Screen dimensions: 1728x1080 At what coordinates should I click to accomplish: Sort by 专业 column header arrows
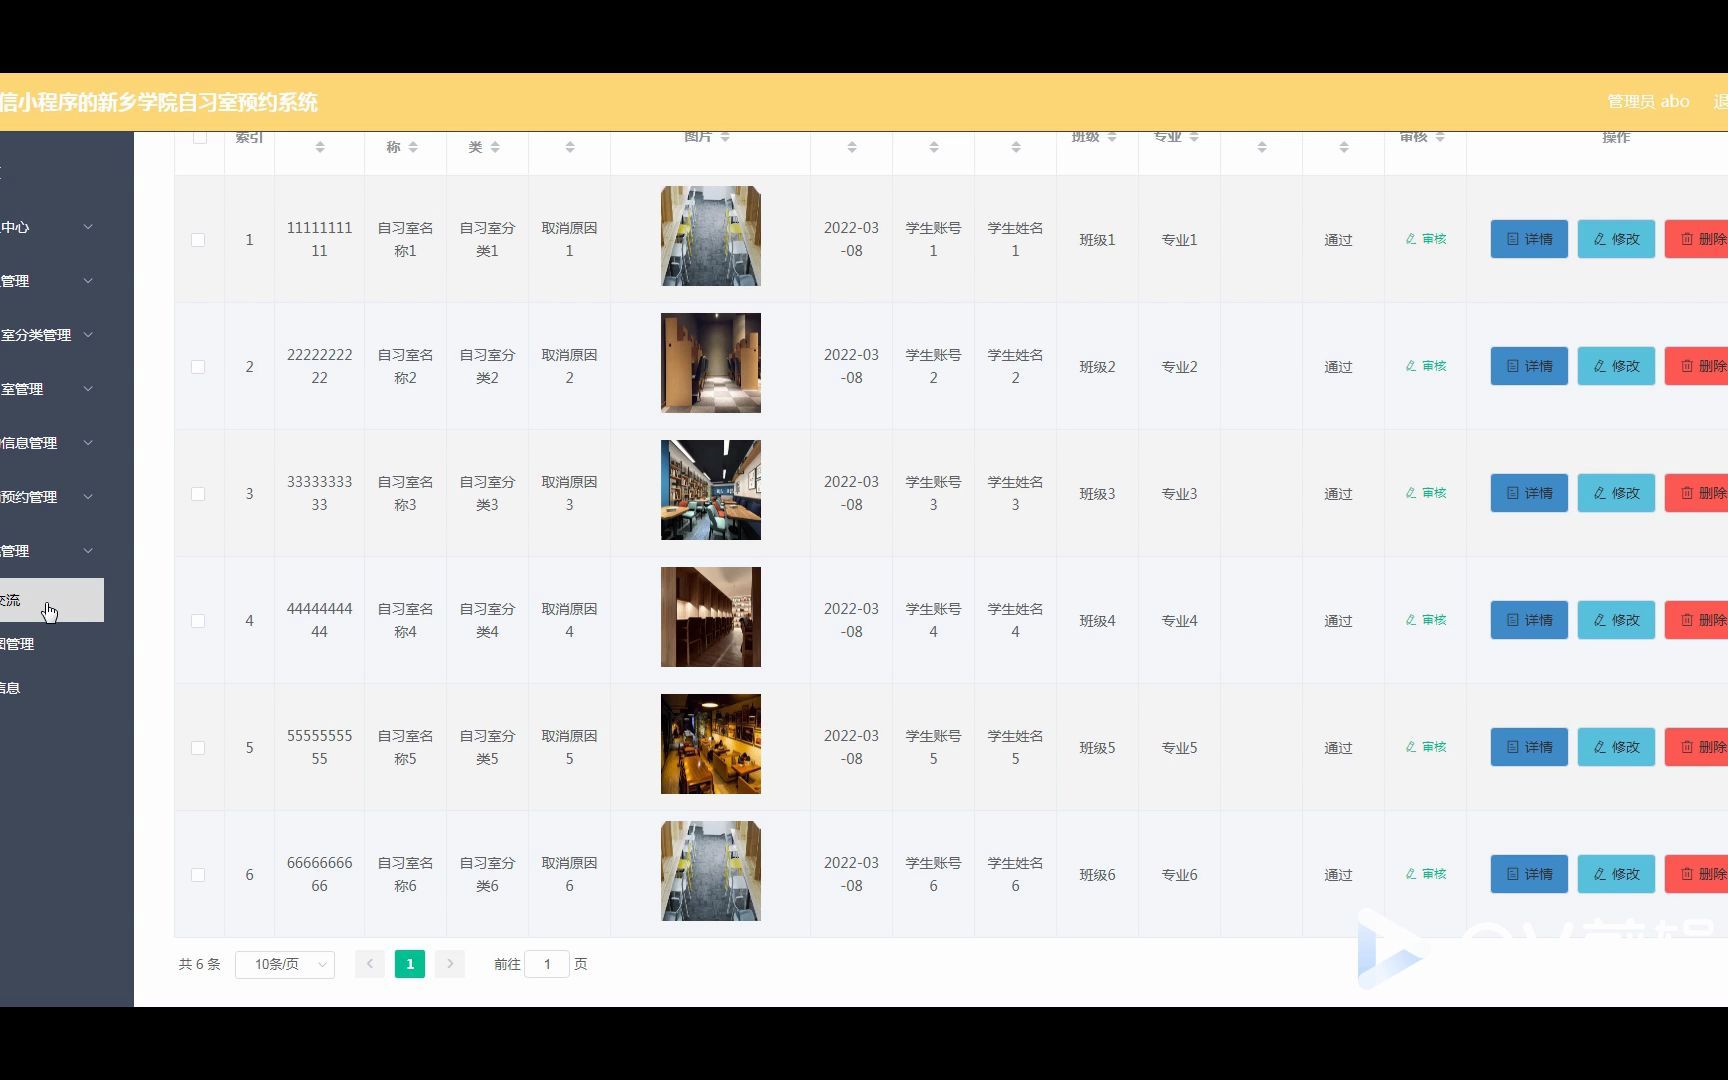pos(1194,137)
